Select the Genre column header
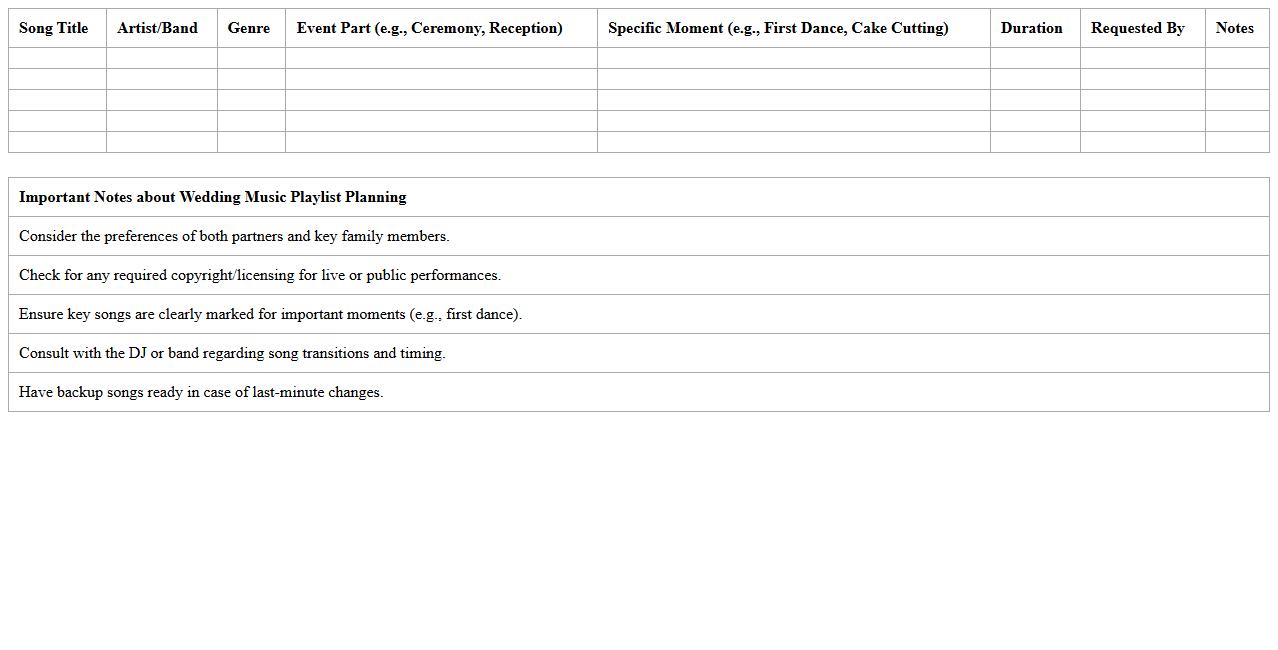Viewport: 1278px width, 650px height. point(249,28)
